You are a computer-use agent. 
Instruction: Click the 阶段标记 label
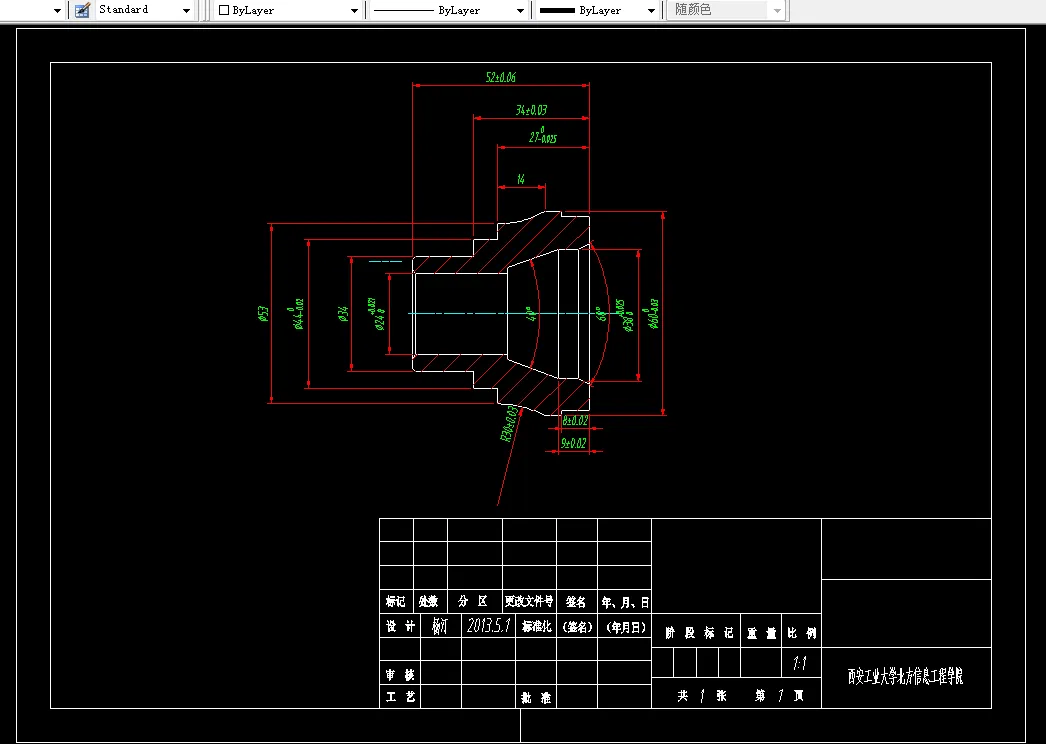tap(699, 633)
